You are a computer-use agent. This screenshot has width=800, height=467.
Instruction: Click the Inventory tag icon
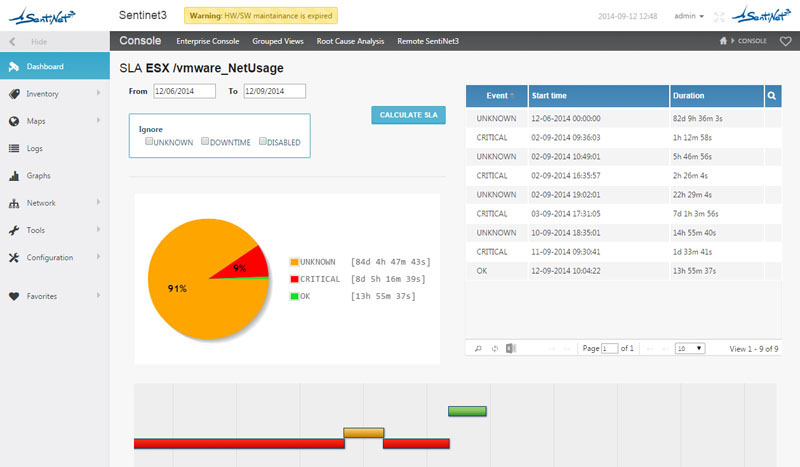point(14,94)
